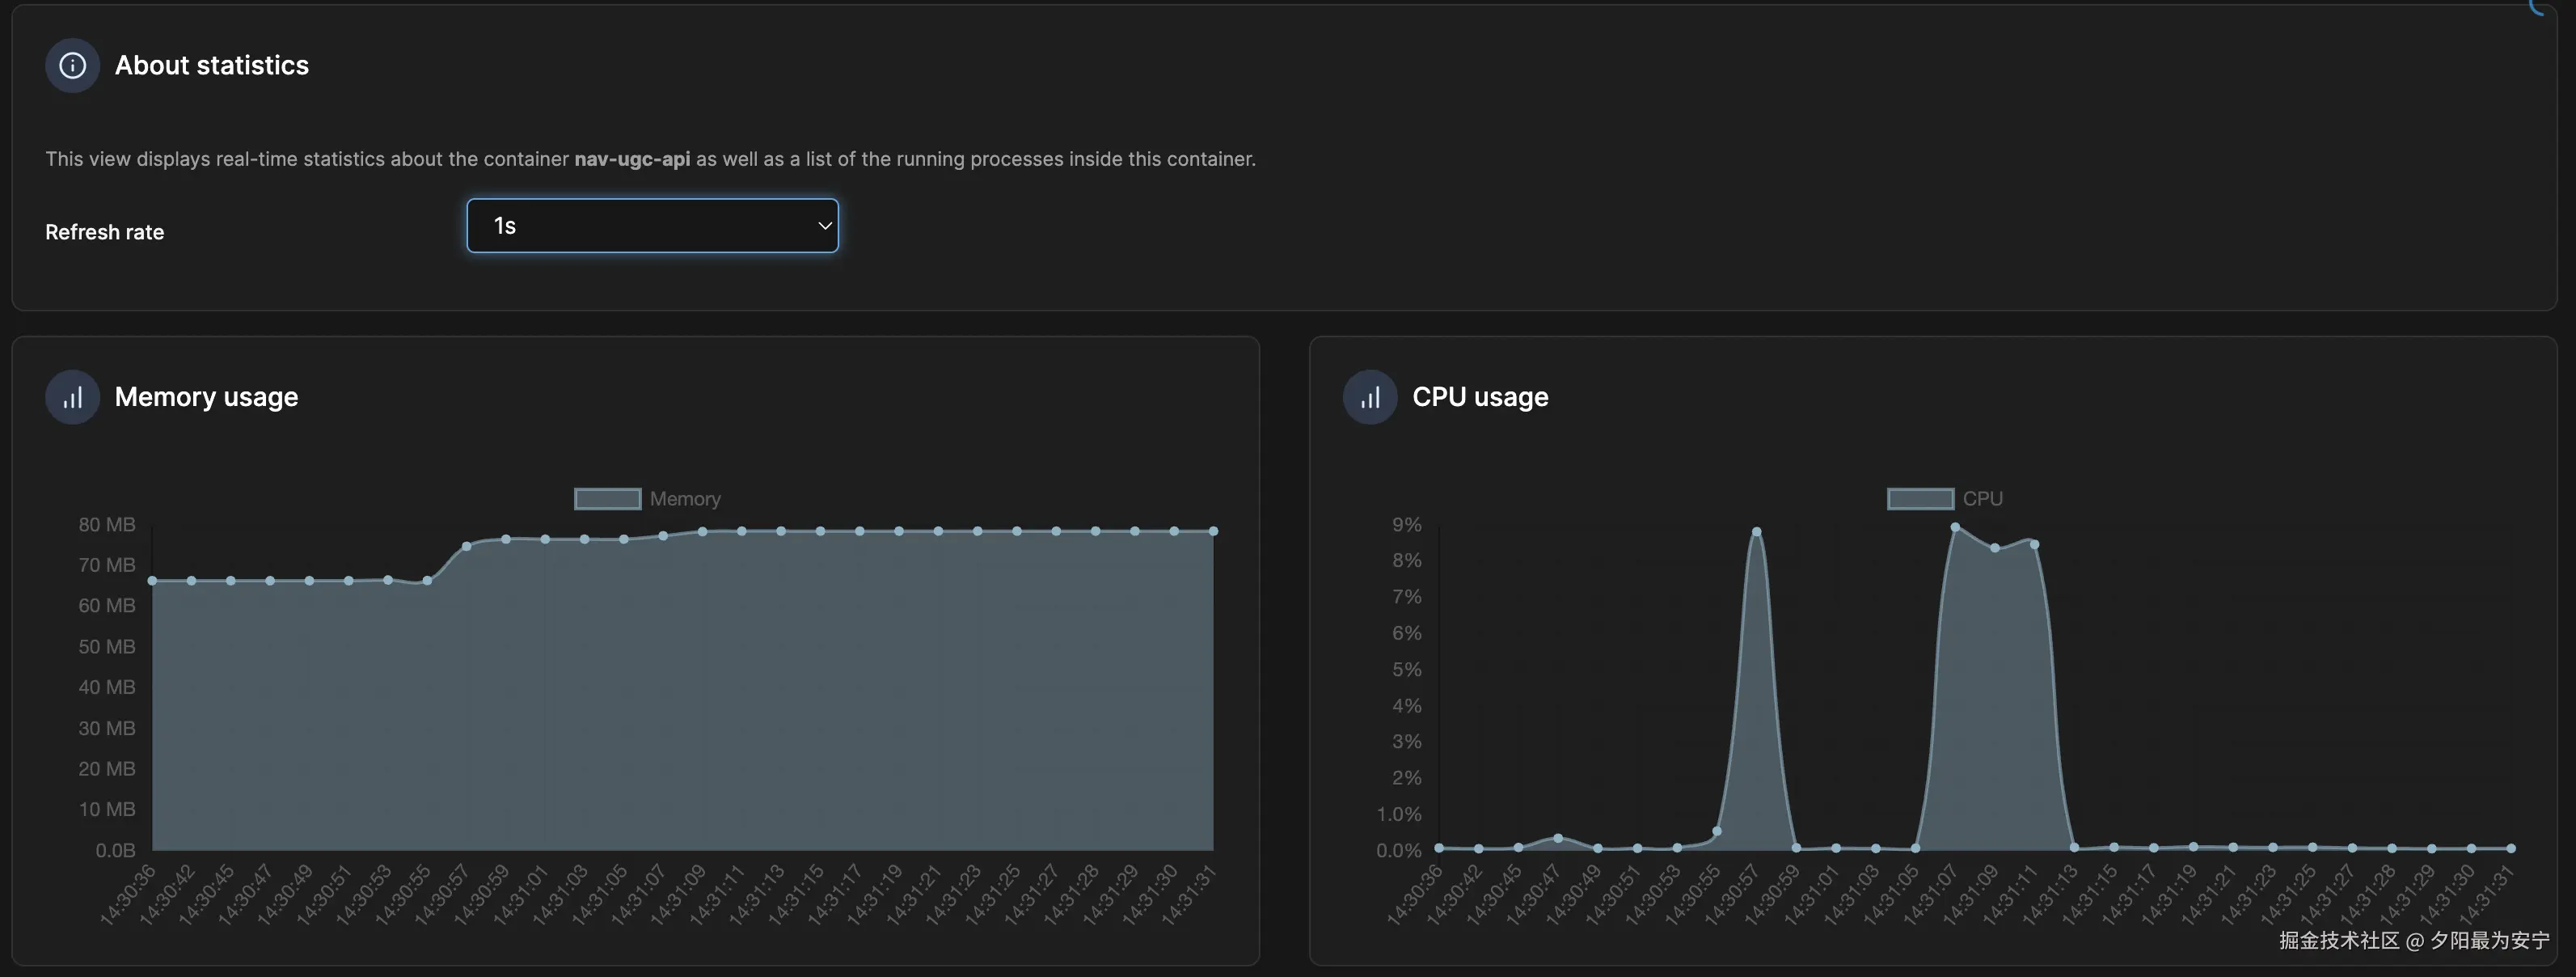Viewport: 2576px width, 977px height.
Task: Click the Refresh rate label
Action: [104, 232]
